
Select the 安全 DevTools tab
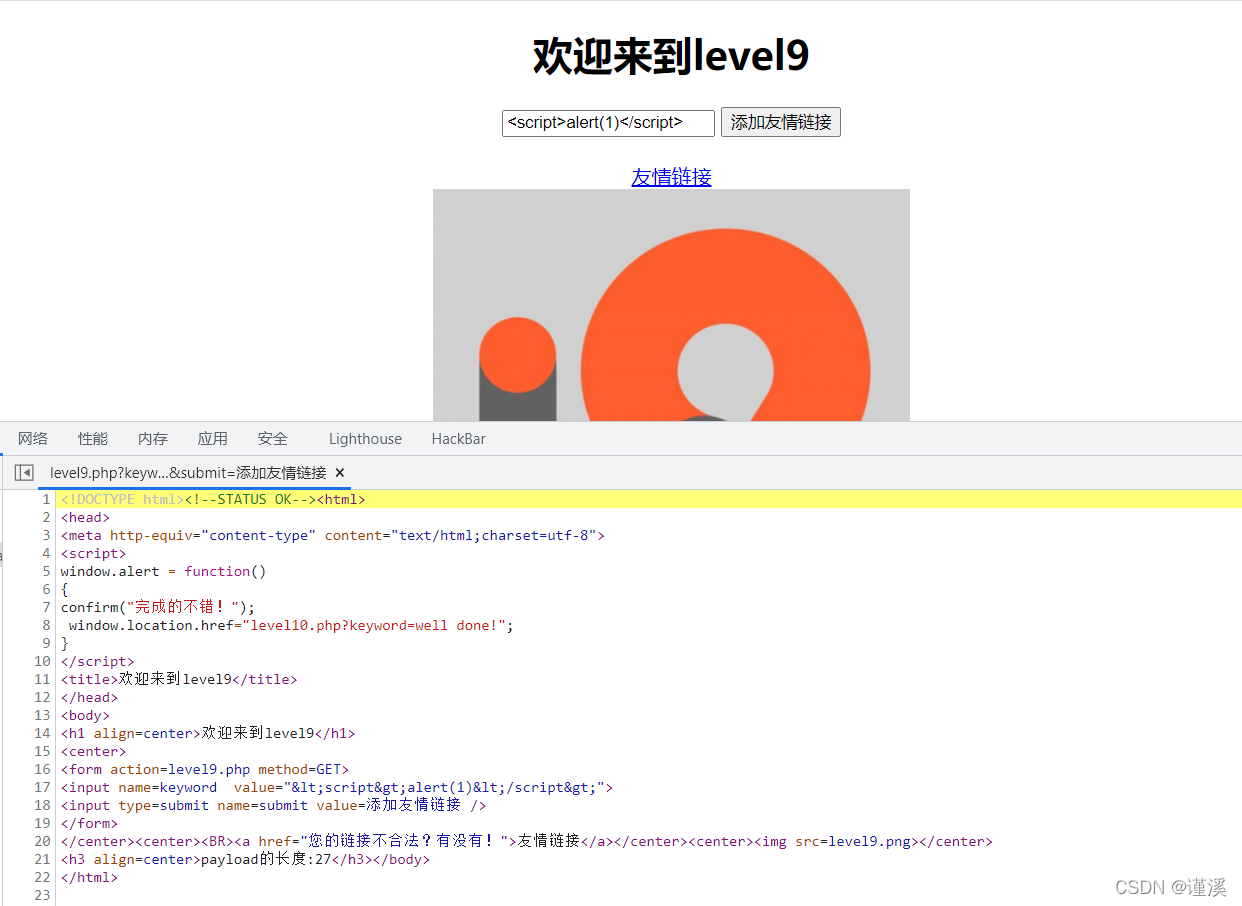point(273,439)
